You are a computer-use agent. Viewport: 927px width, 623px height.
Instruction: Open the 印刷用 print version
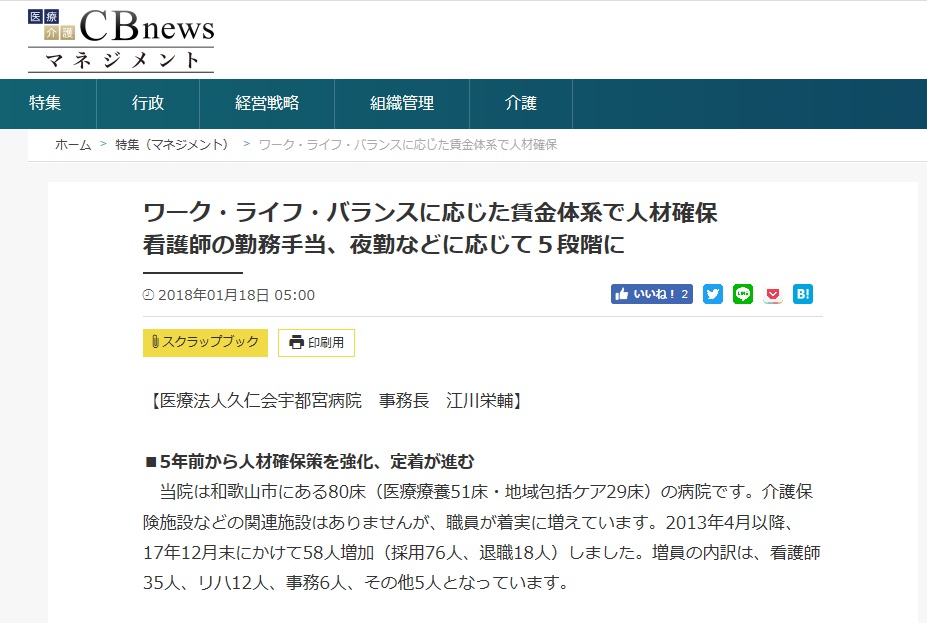[x=316, y=343]
